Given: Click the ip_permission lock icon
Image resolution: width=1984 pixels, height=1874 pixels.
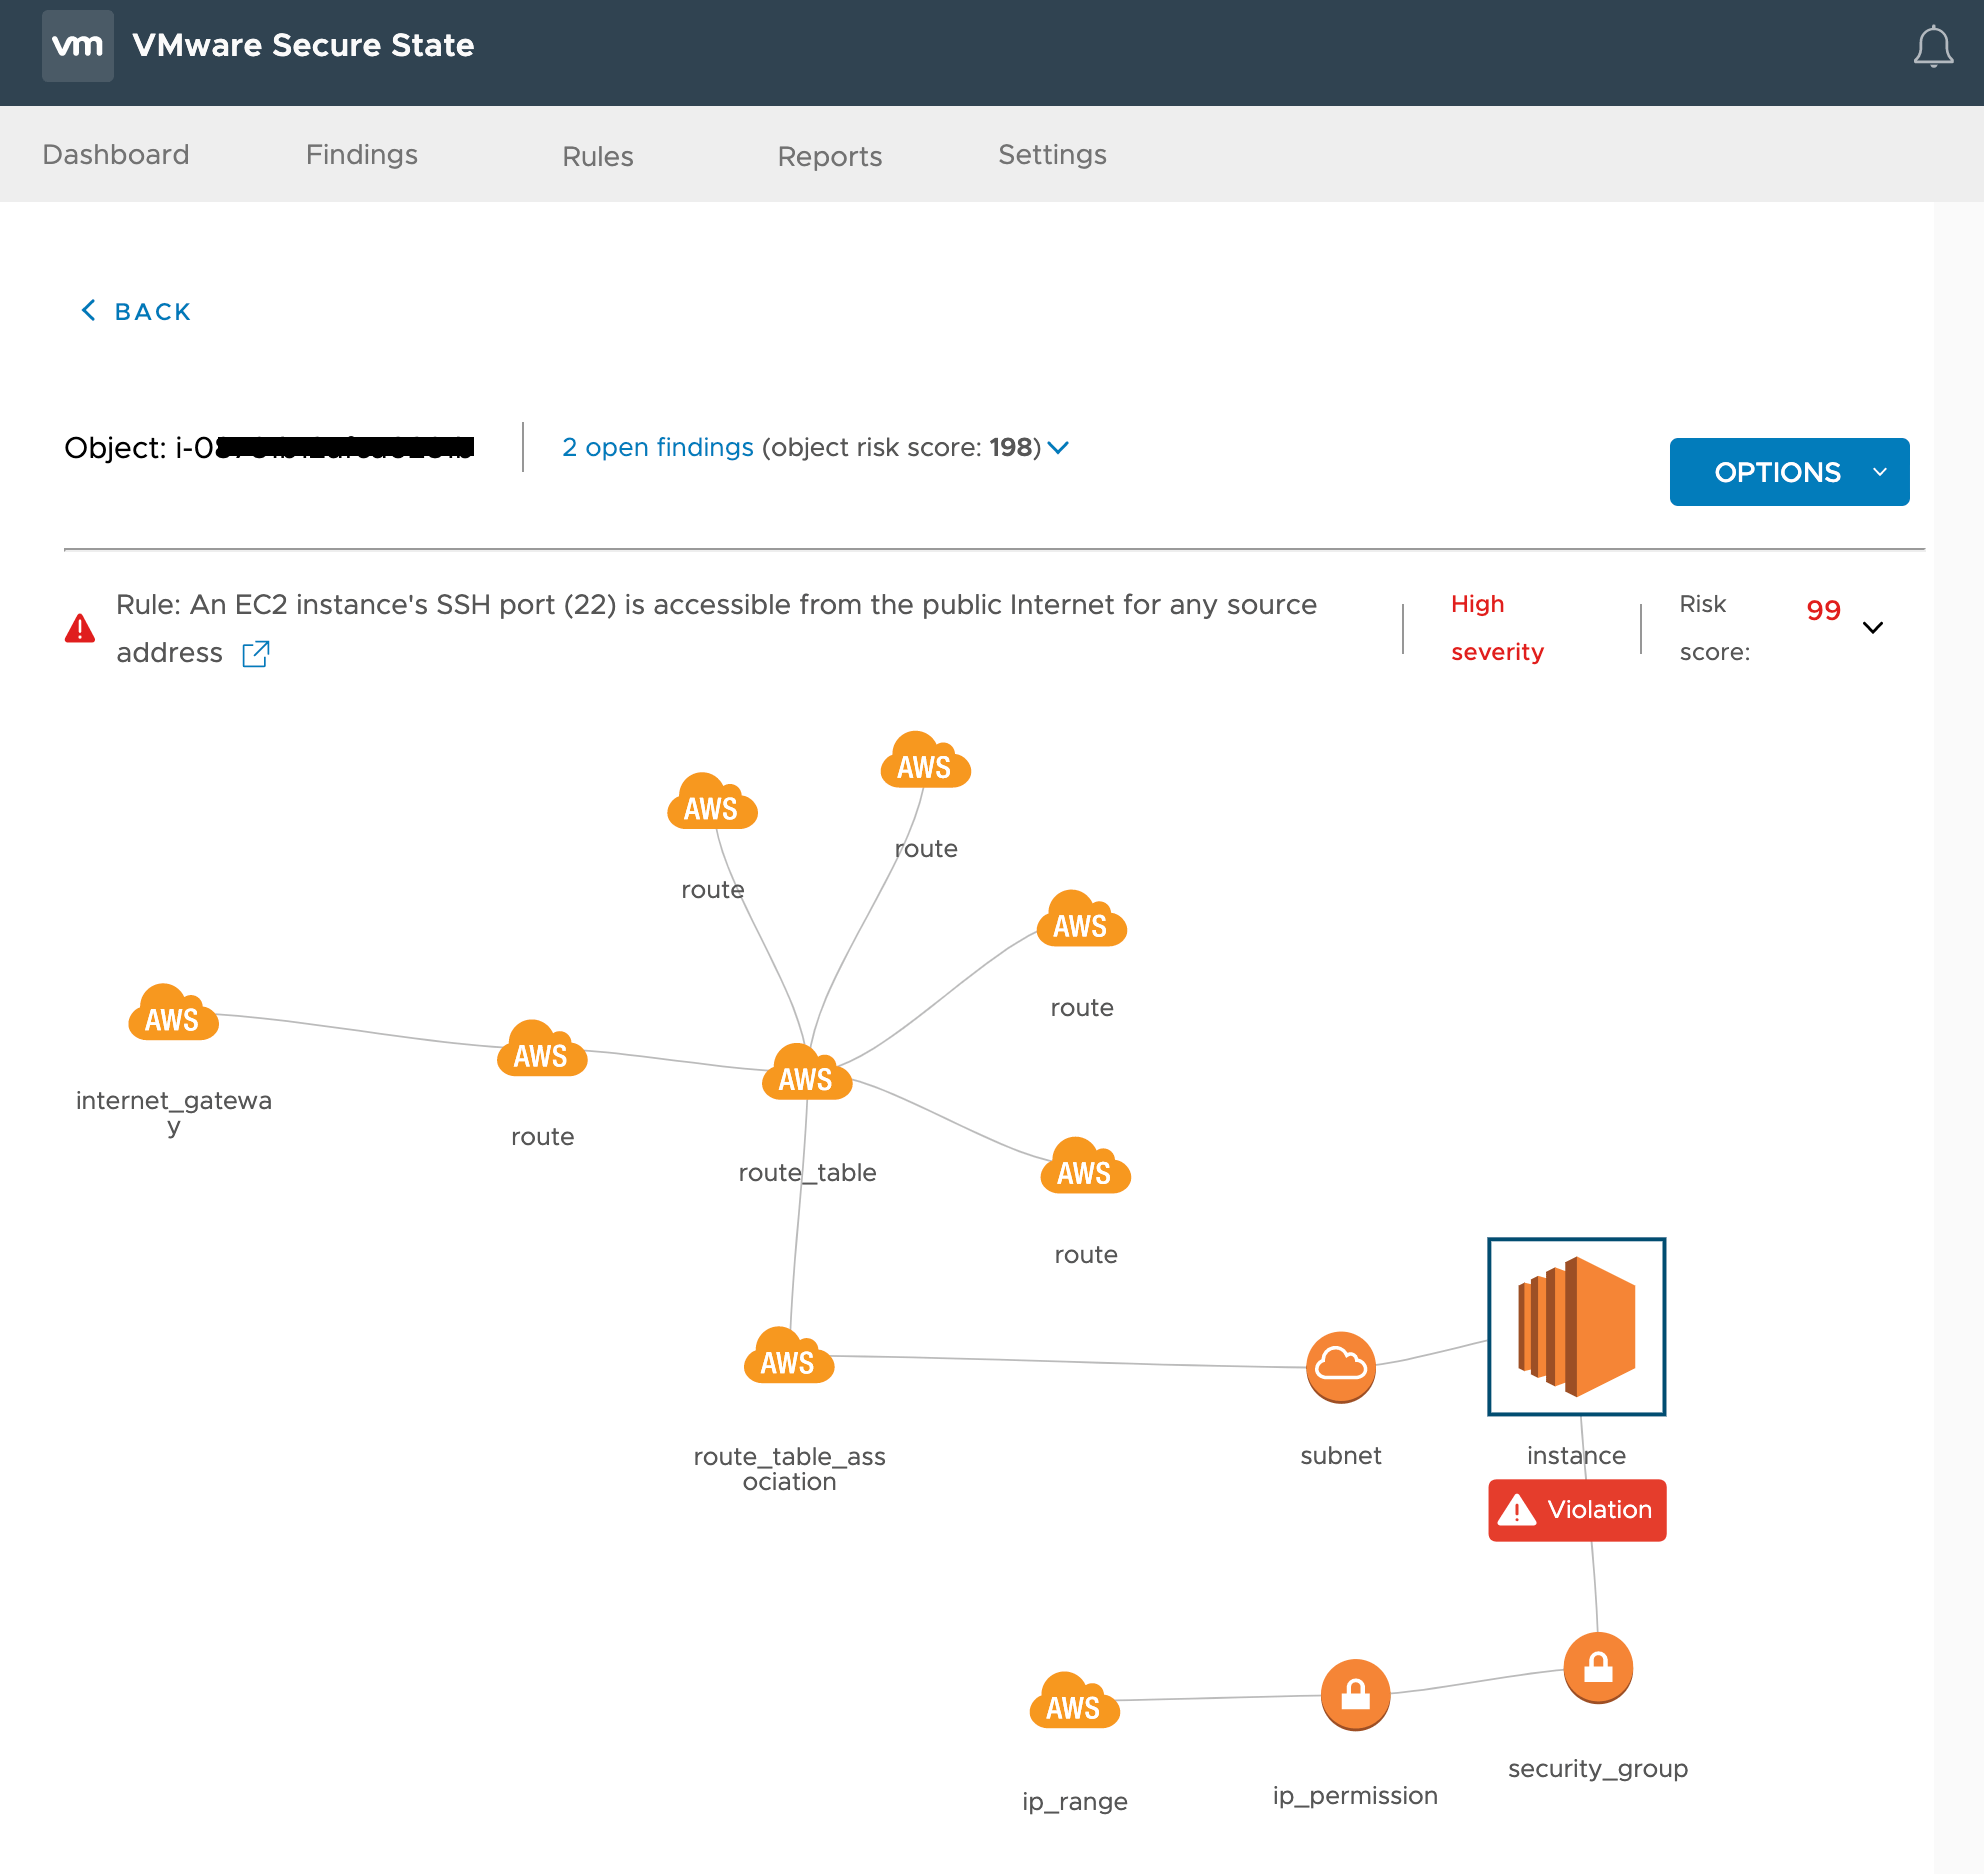Looking at the screenshot, I should 1355,1694.
